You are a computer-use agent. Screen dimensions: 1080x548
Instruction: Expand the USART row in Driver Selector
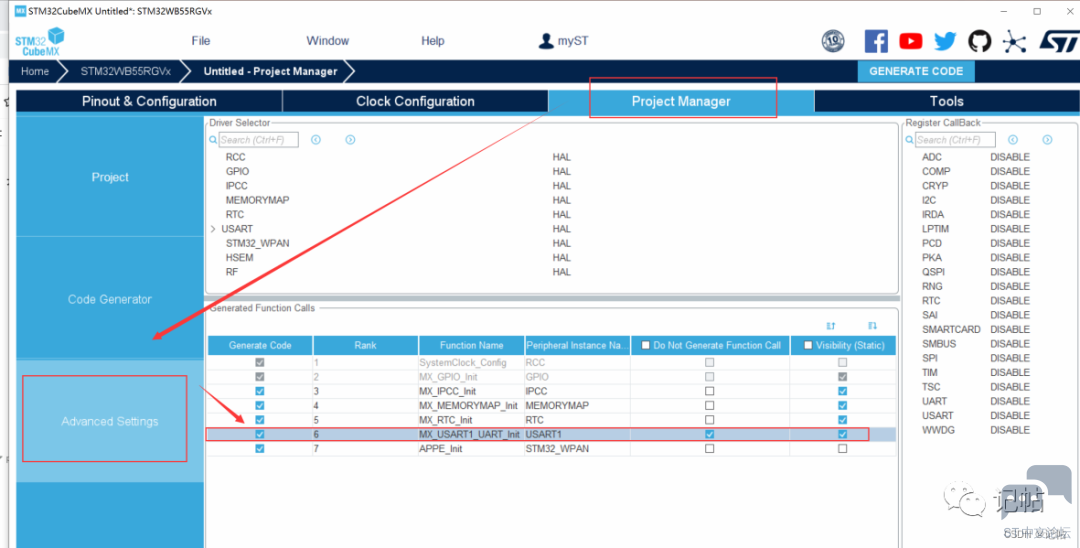click(x=213, y=229)
